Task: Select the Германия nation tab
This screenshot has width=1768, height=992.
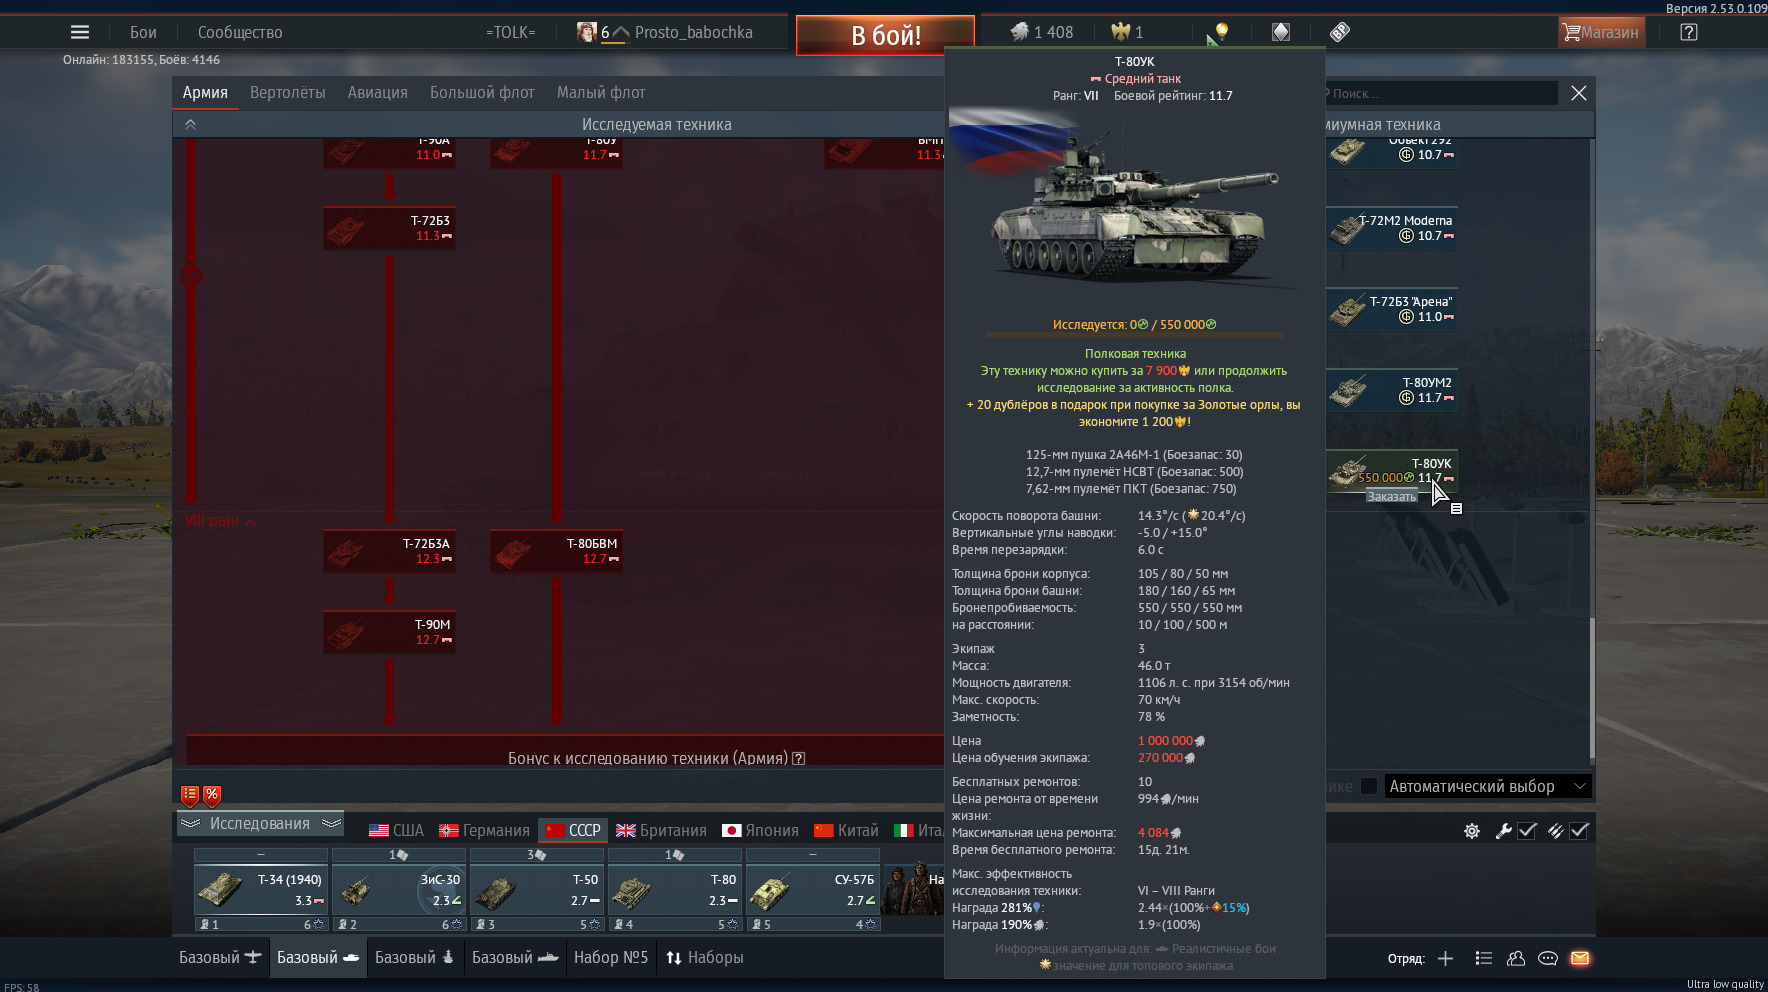Action: tap(484, 830)
